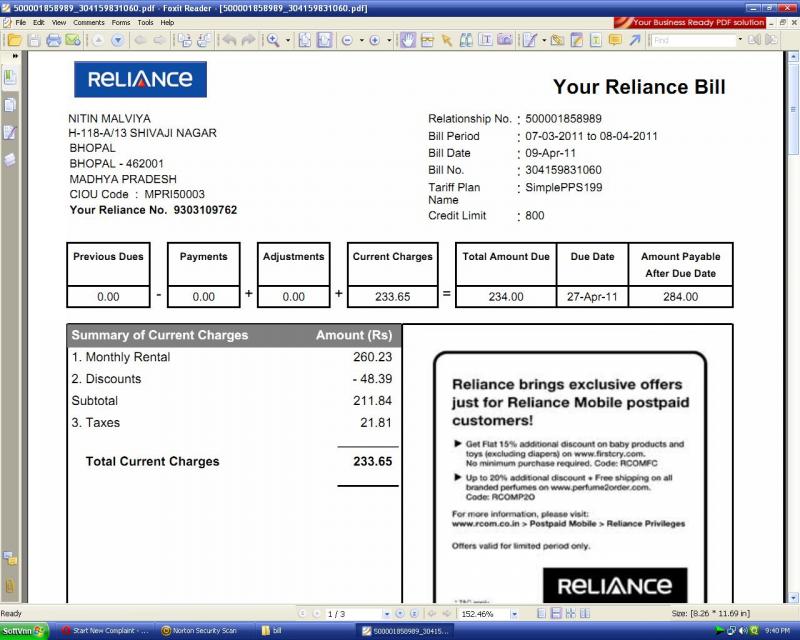
Task: Select the Highlight text tool
Action: tap(595, 40)
